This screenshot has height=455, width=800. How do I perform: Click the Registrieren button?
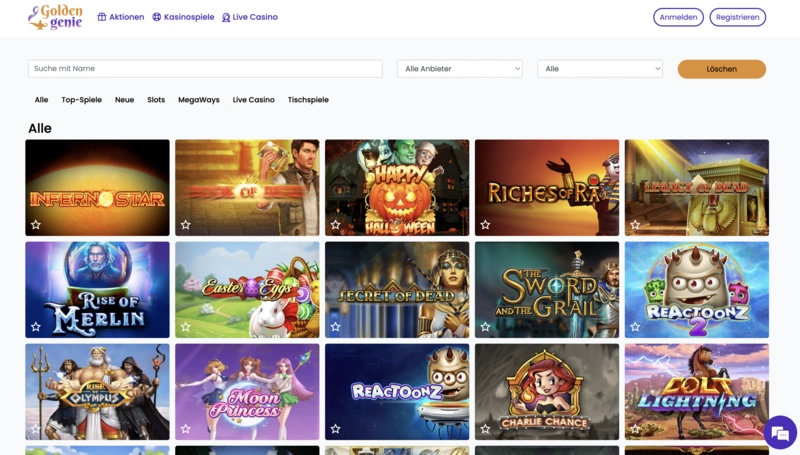click(737, 17)
